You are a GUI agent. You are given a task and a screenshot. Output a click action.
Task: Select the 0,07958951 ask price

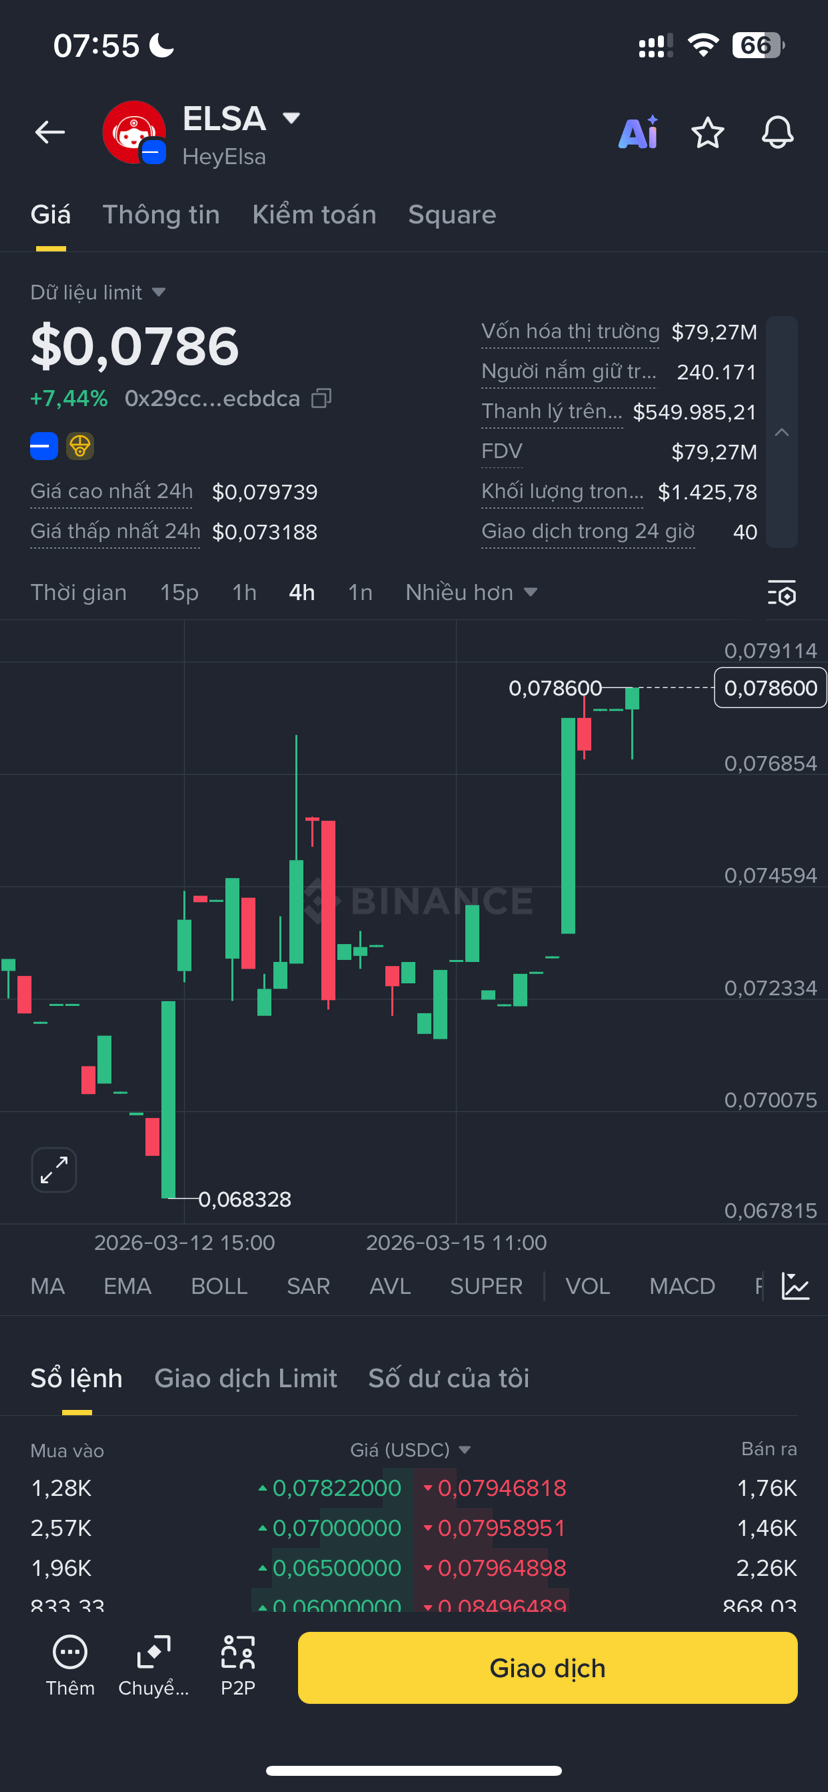(x=502, y=1528)
